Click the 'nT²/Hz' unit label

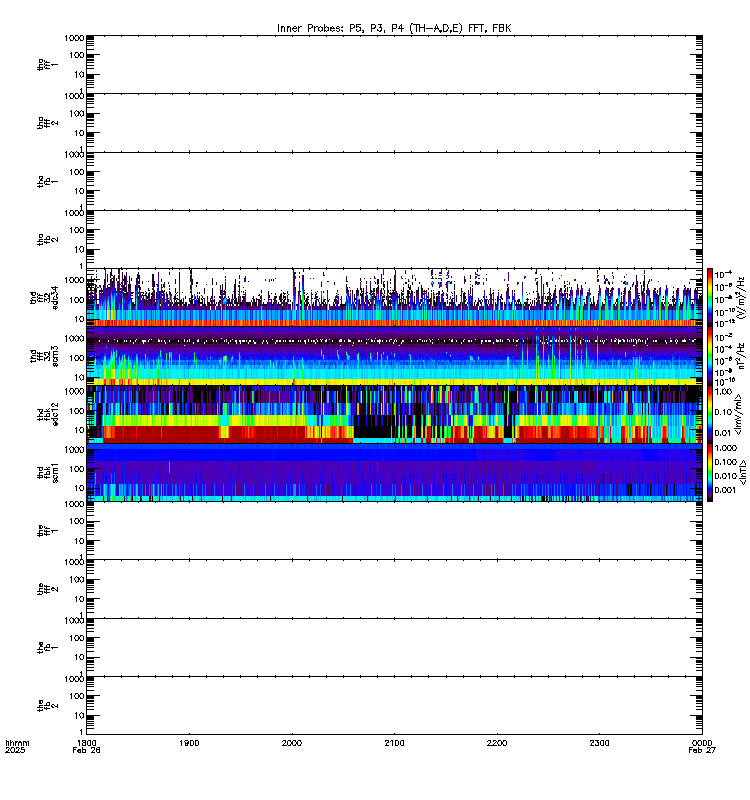(741, 356)
